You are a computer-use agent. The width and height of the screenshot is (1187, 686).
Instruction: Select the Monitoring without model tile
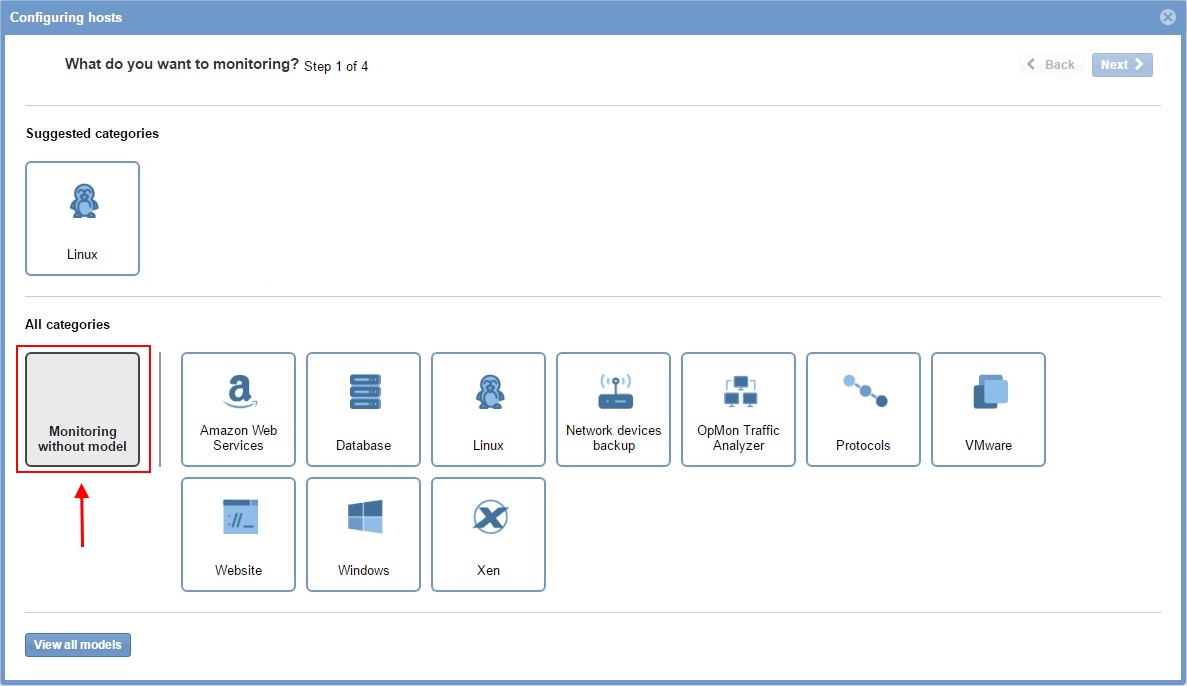pos(83,410)
